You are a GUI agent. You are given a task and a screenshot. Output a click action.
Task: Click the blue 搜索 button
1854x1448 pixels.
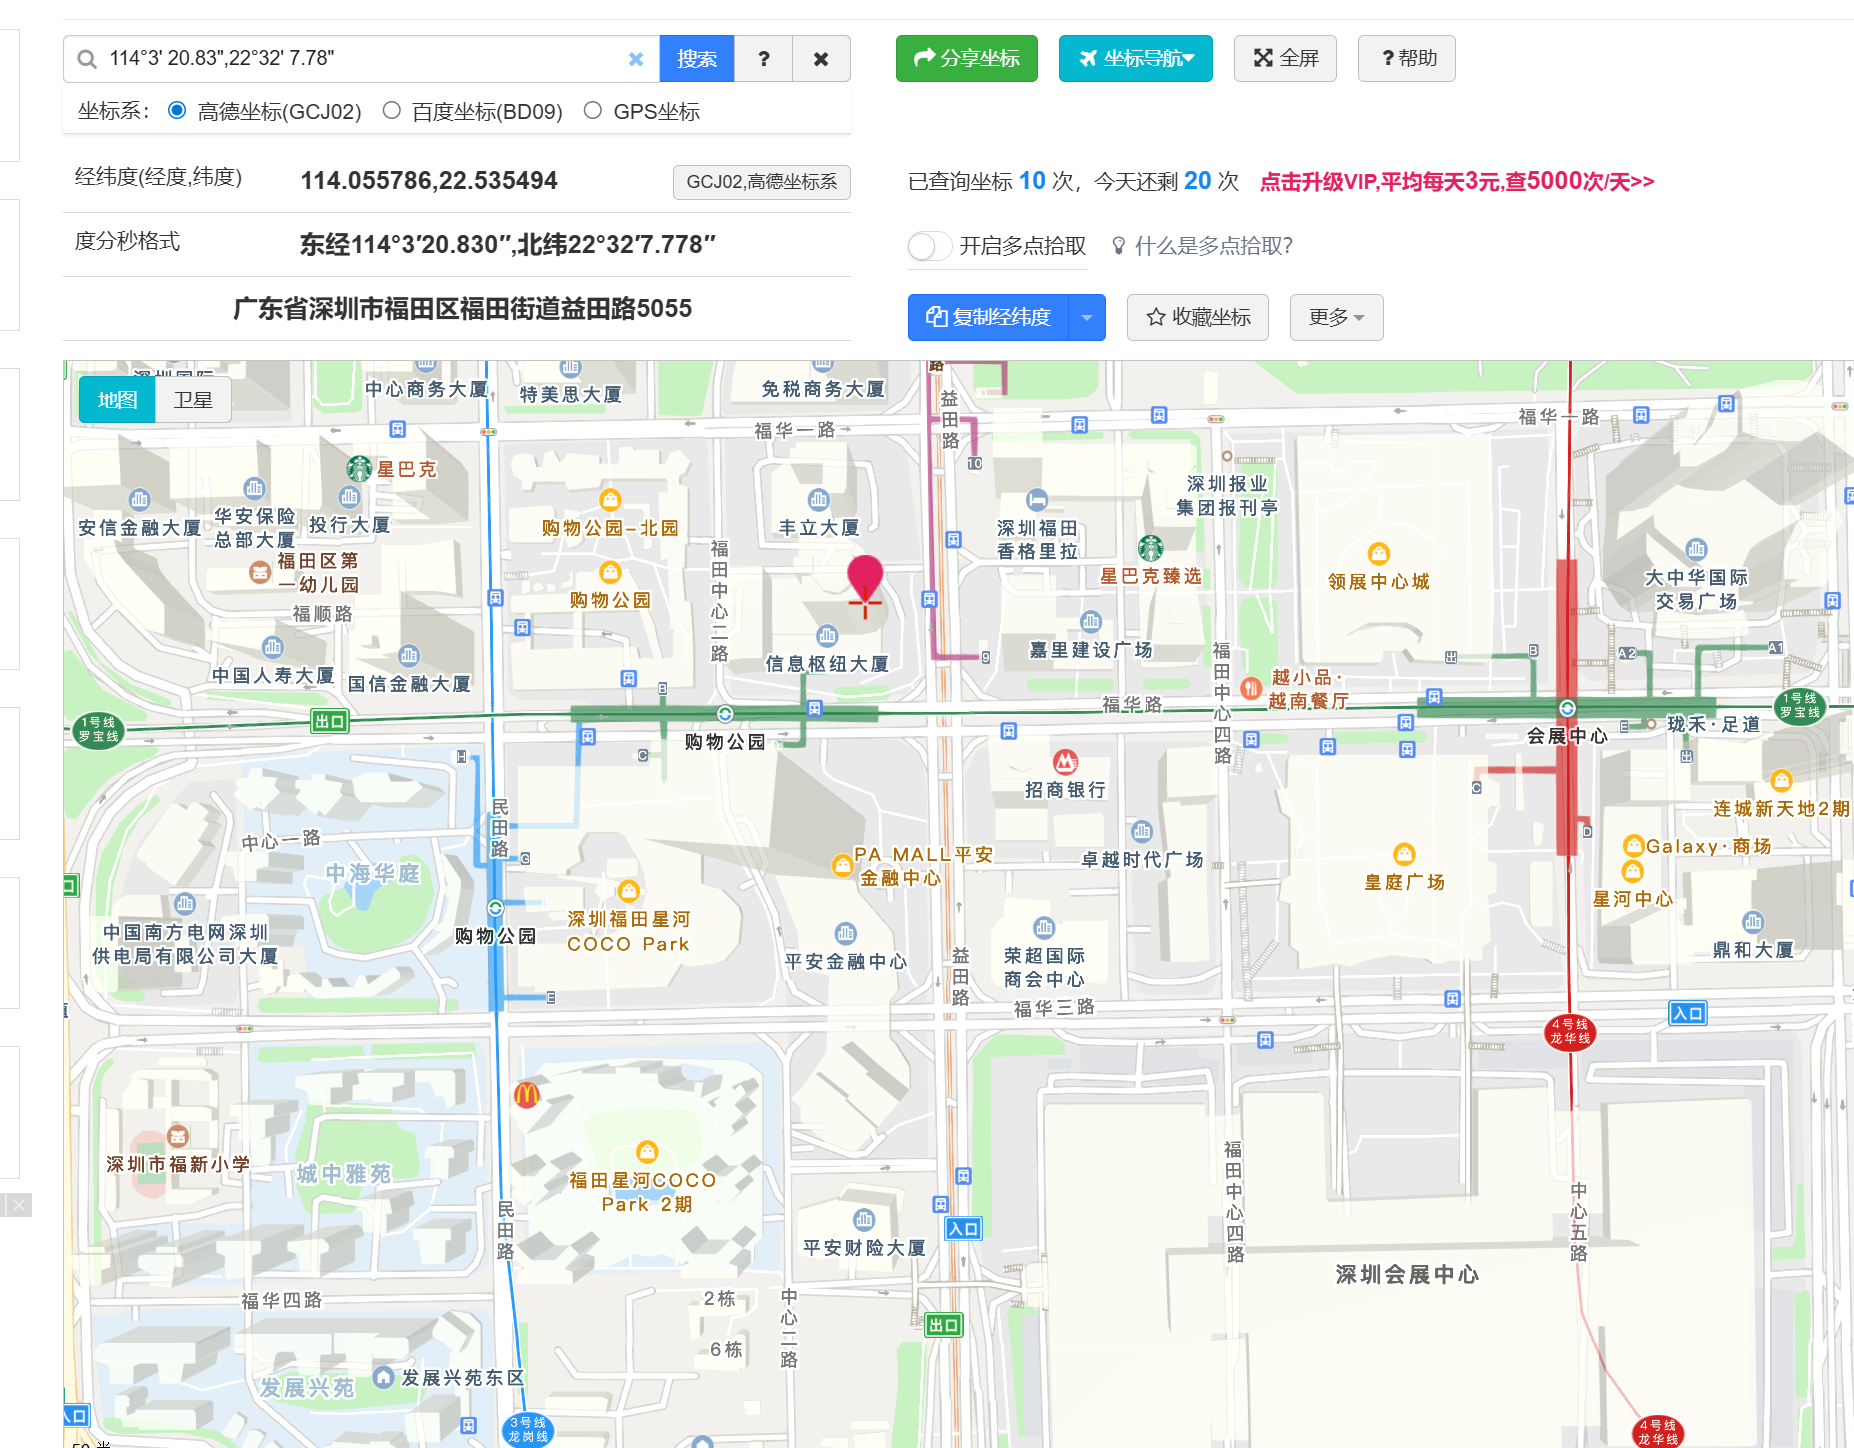click(697, 59)
